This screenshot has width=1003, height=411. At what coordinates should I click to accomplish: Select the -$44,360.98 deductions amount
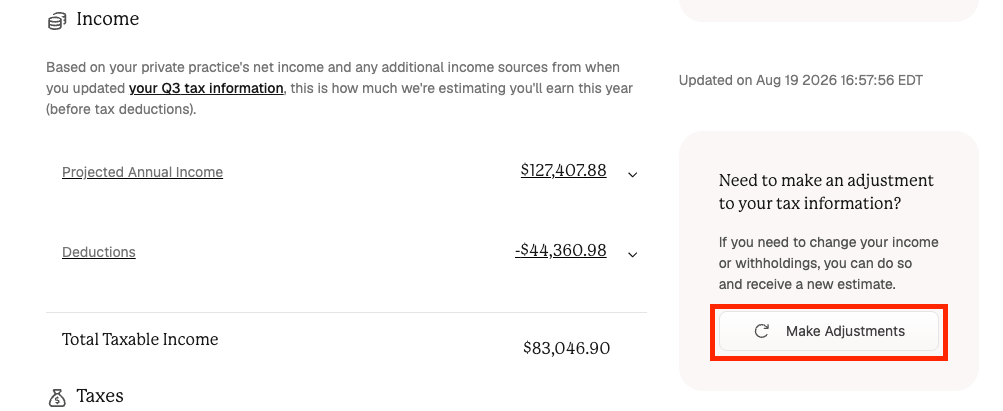560,250
